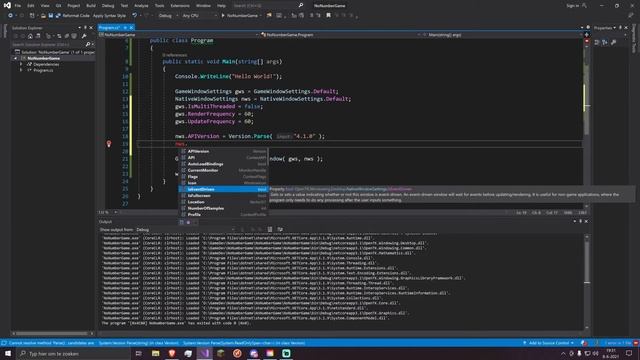Viewport: 640px width, 360px height.
Task: Click the bookmark toolbar icon
Action: click(x=328, y=16)
